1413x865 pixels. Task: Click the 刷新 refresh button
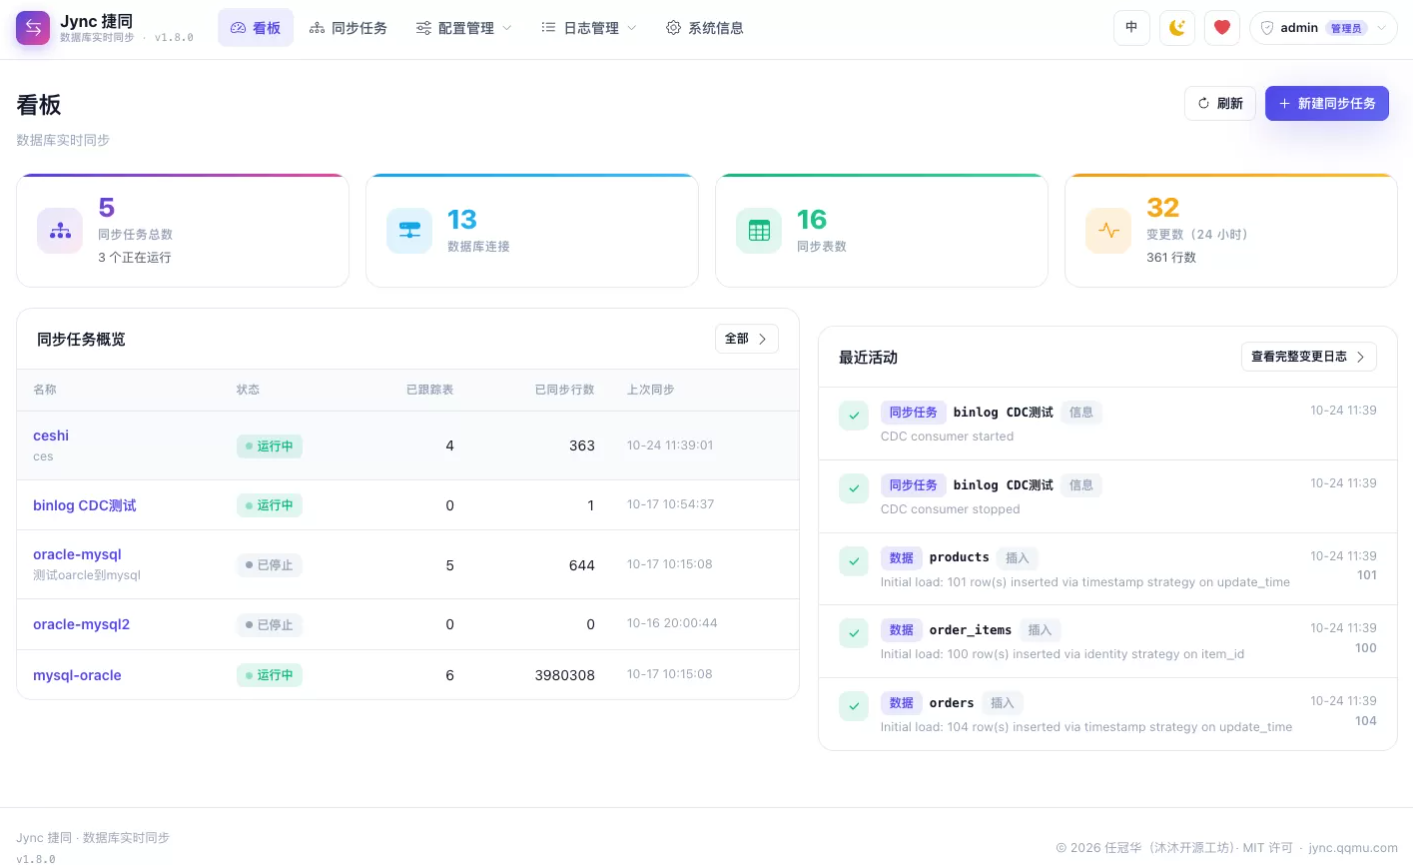pos(1220,103)
